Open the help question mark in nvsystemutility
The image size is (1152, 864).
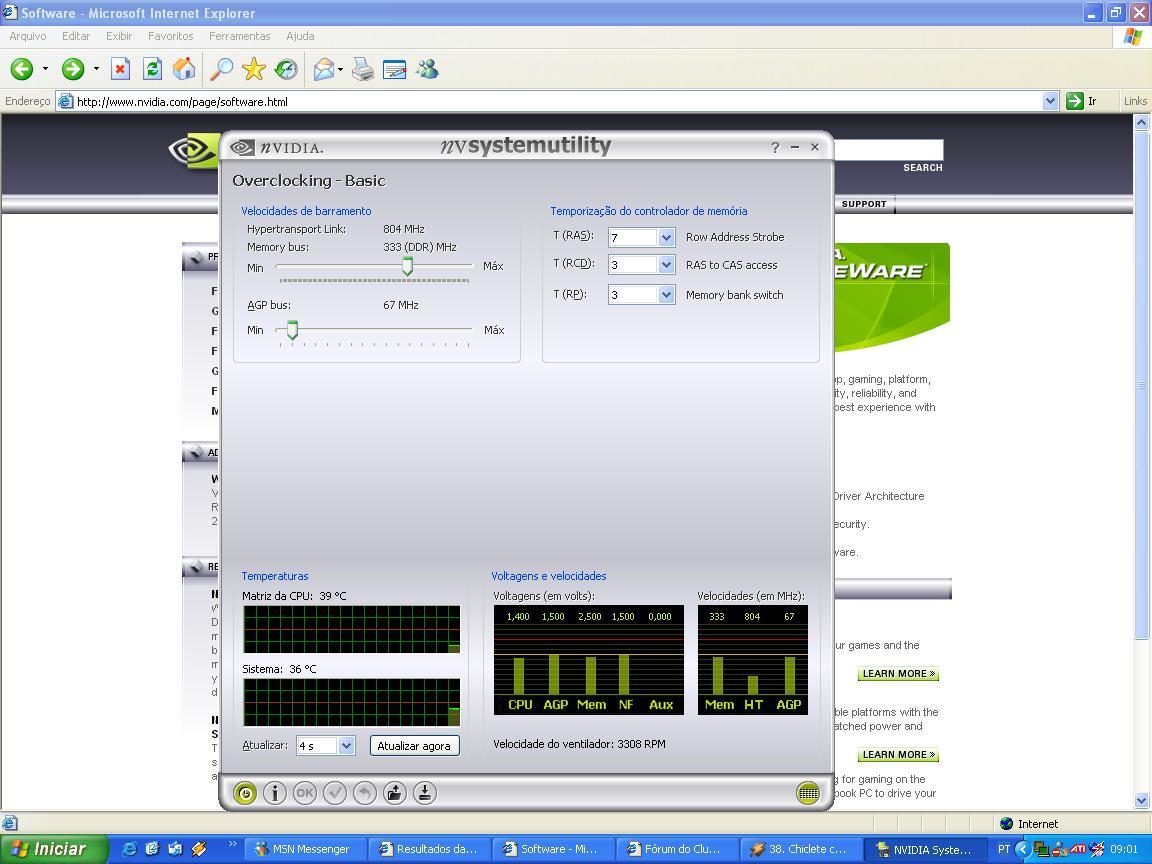pos(775,147)
